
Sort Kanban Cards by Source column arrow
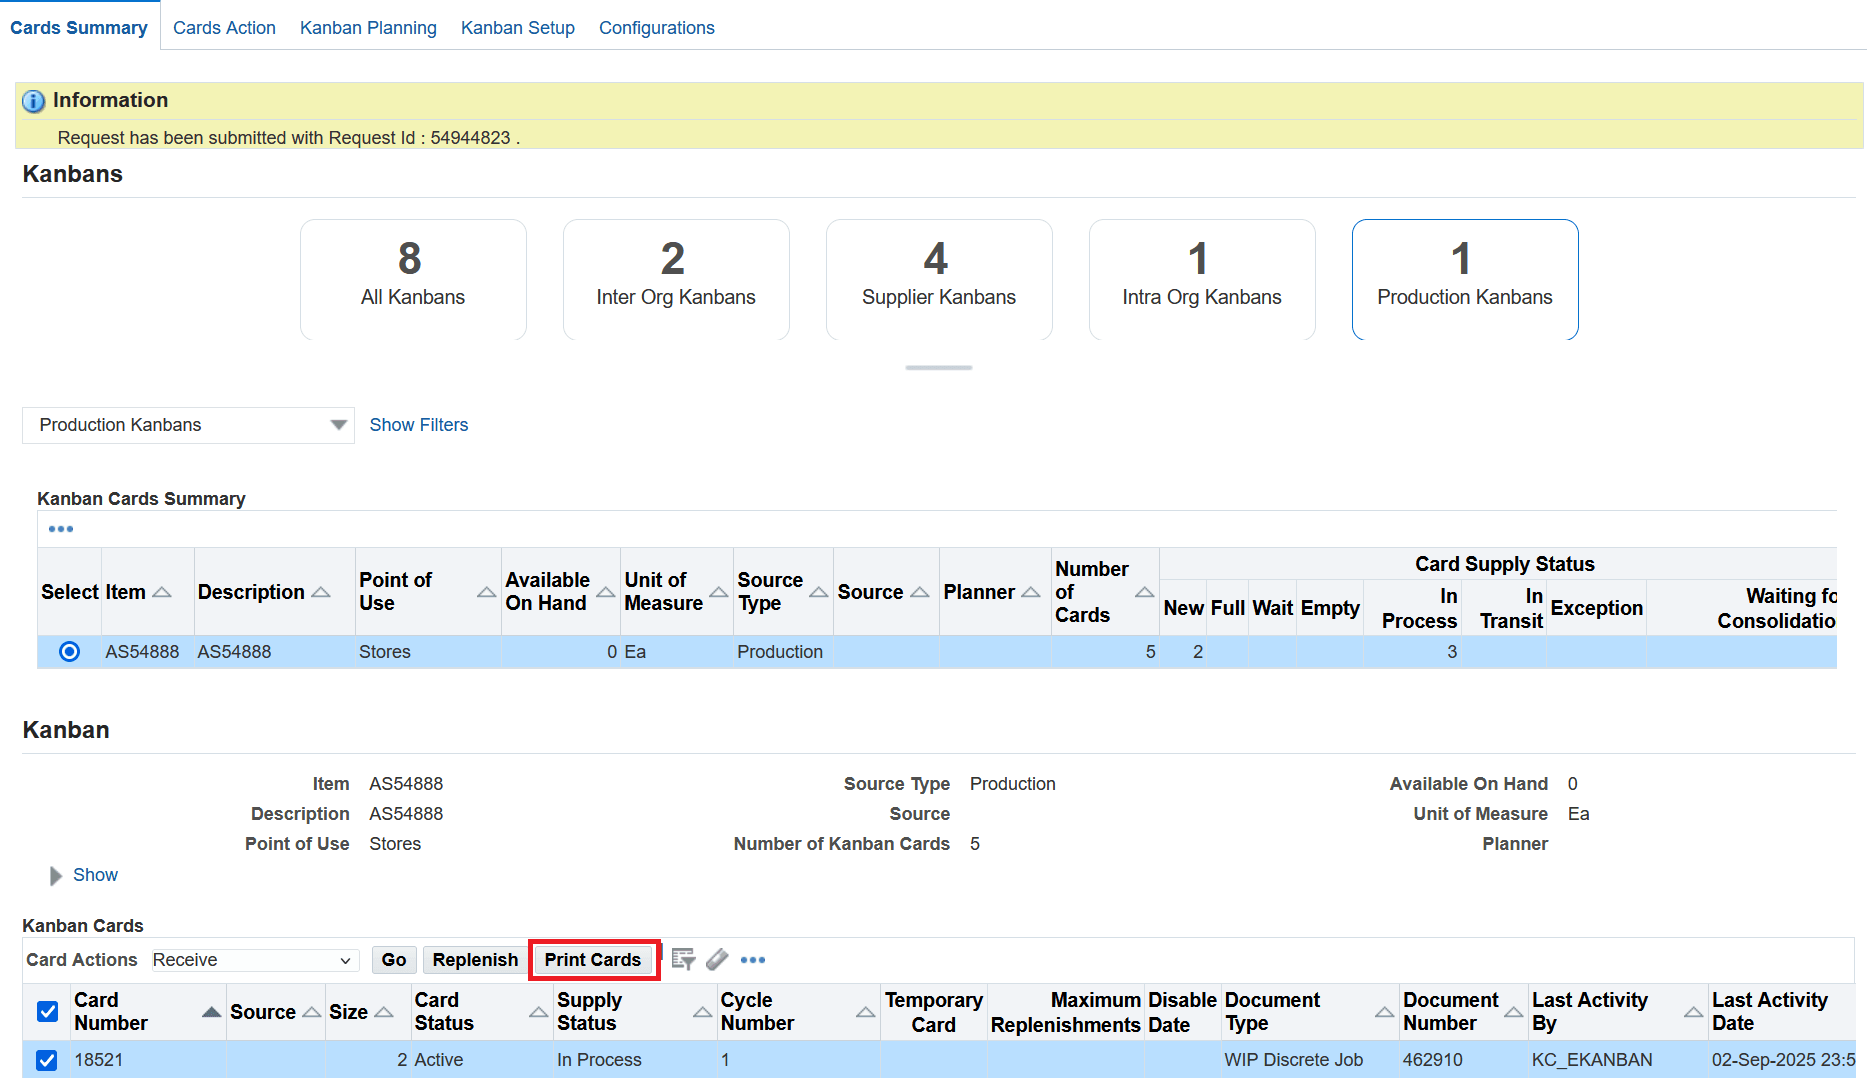click(x=312, y=1013)
